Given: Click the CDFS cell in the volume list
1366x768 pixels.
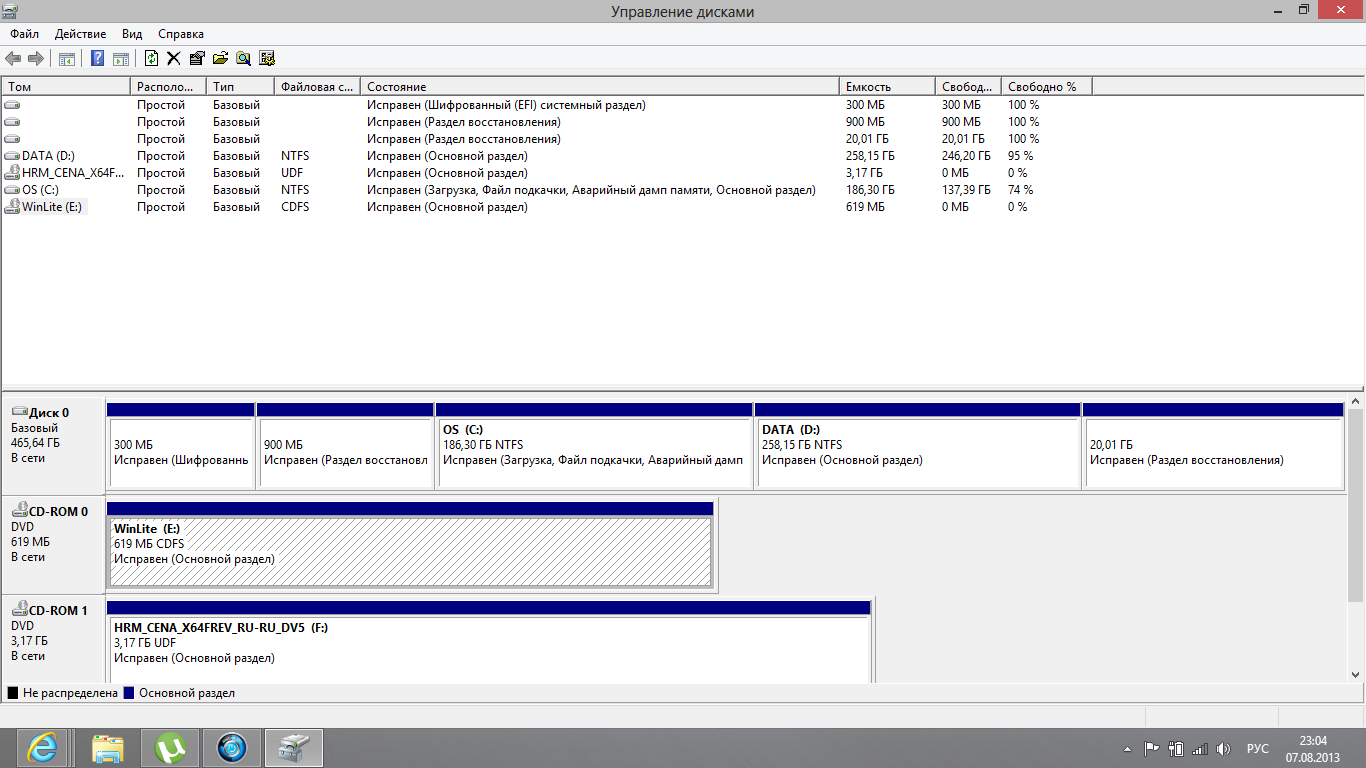Looking at the screenshot, I should point(295,207).
